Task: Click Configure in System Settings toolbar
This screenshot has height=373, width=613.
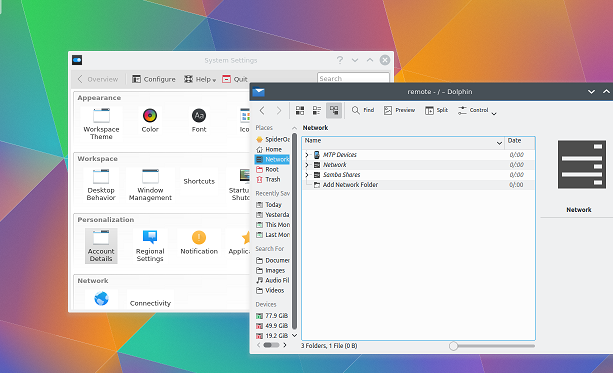Action: coord(154,79)
